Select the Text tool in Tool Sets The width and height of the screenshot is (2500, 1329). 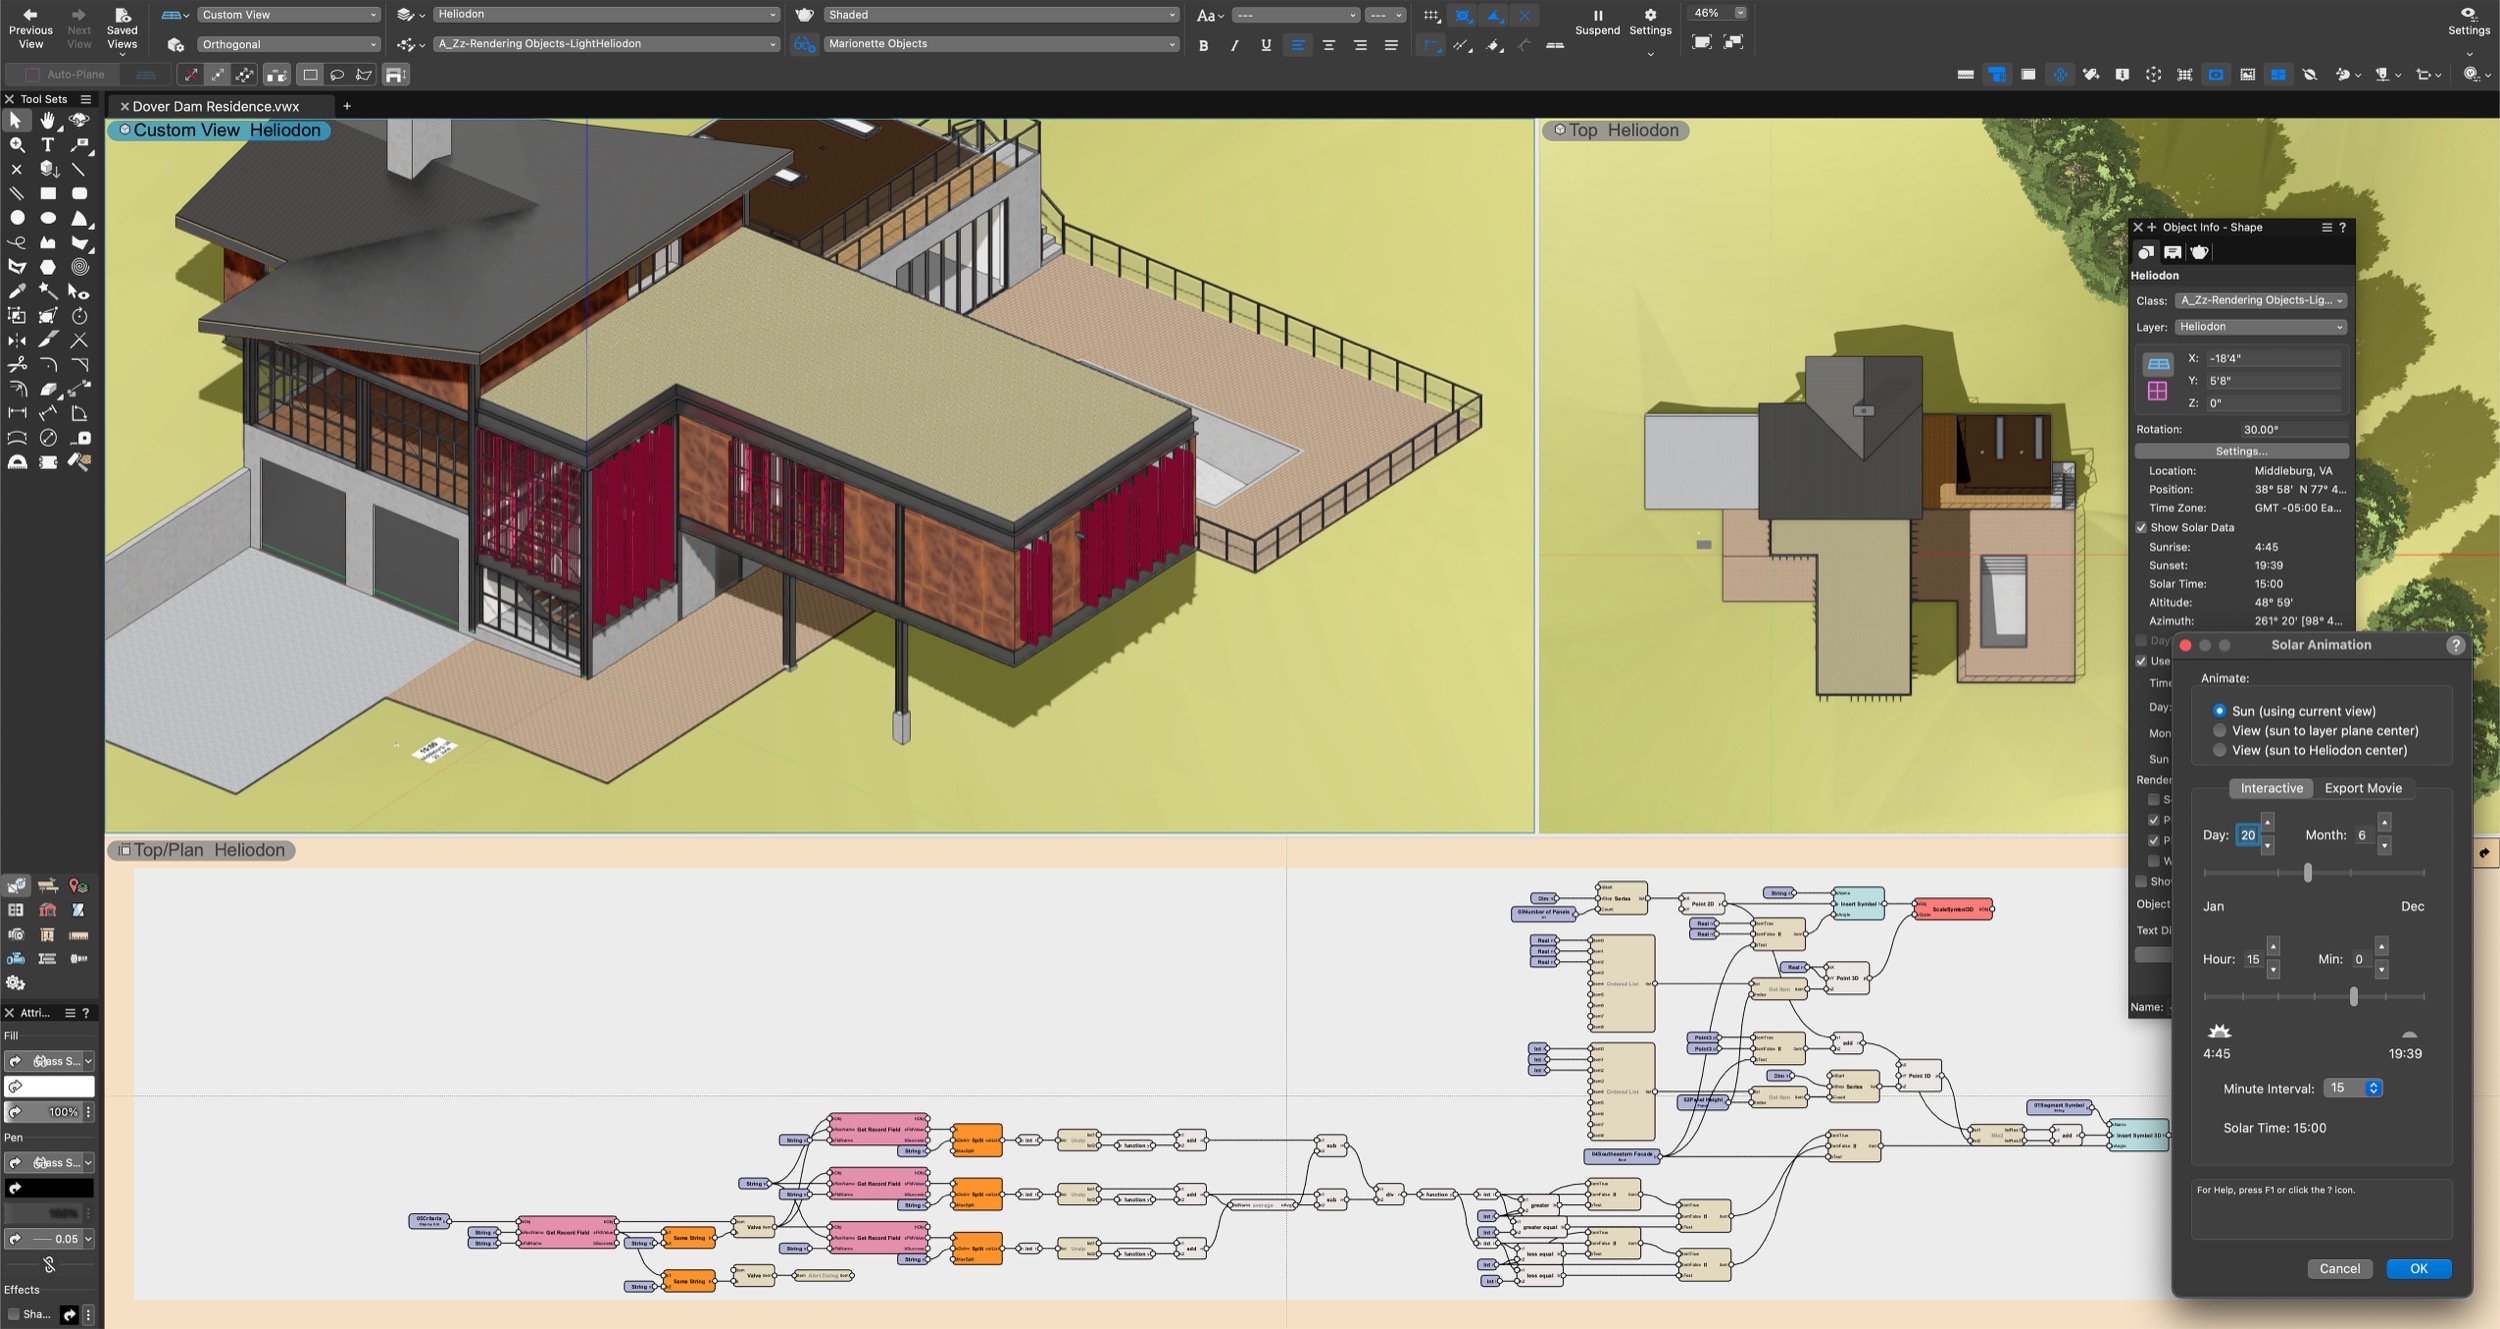[x=47, y=145]
